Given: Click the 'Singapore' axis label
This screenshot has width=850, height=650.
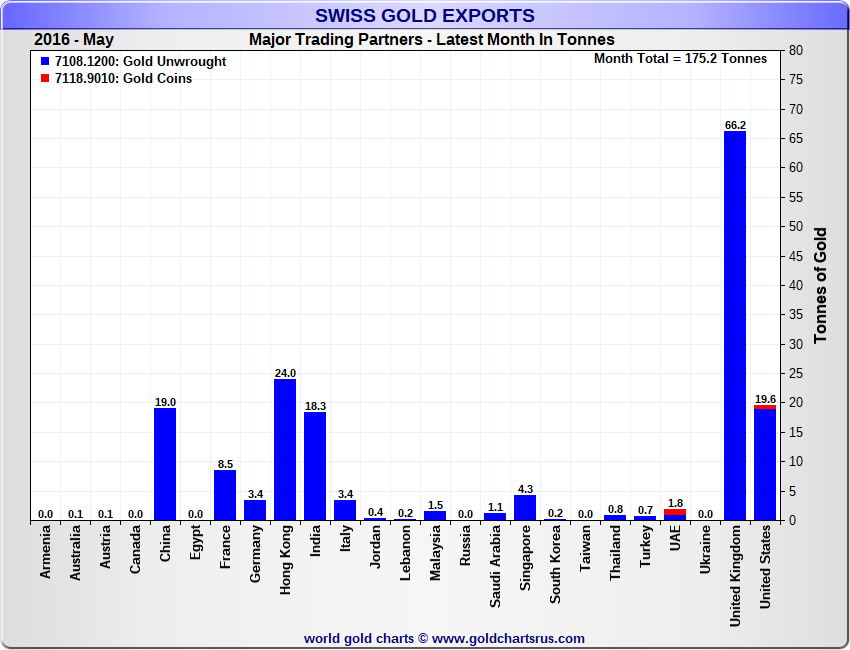Looking at the screenshot, I should click(x=525, y=558).
